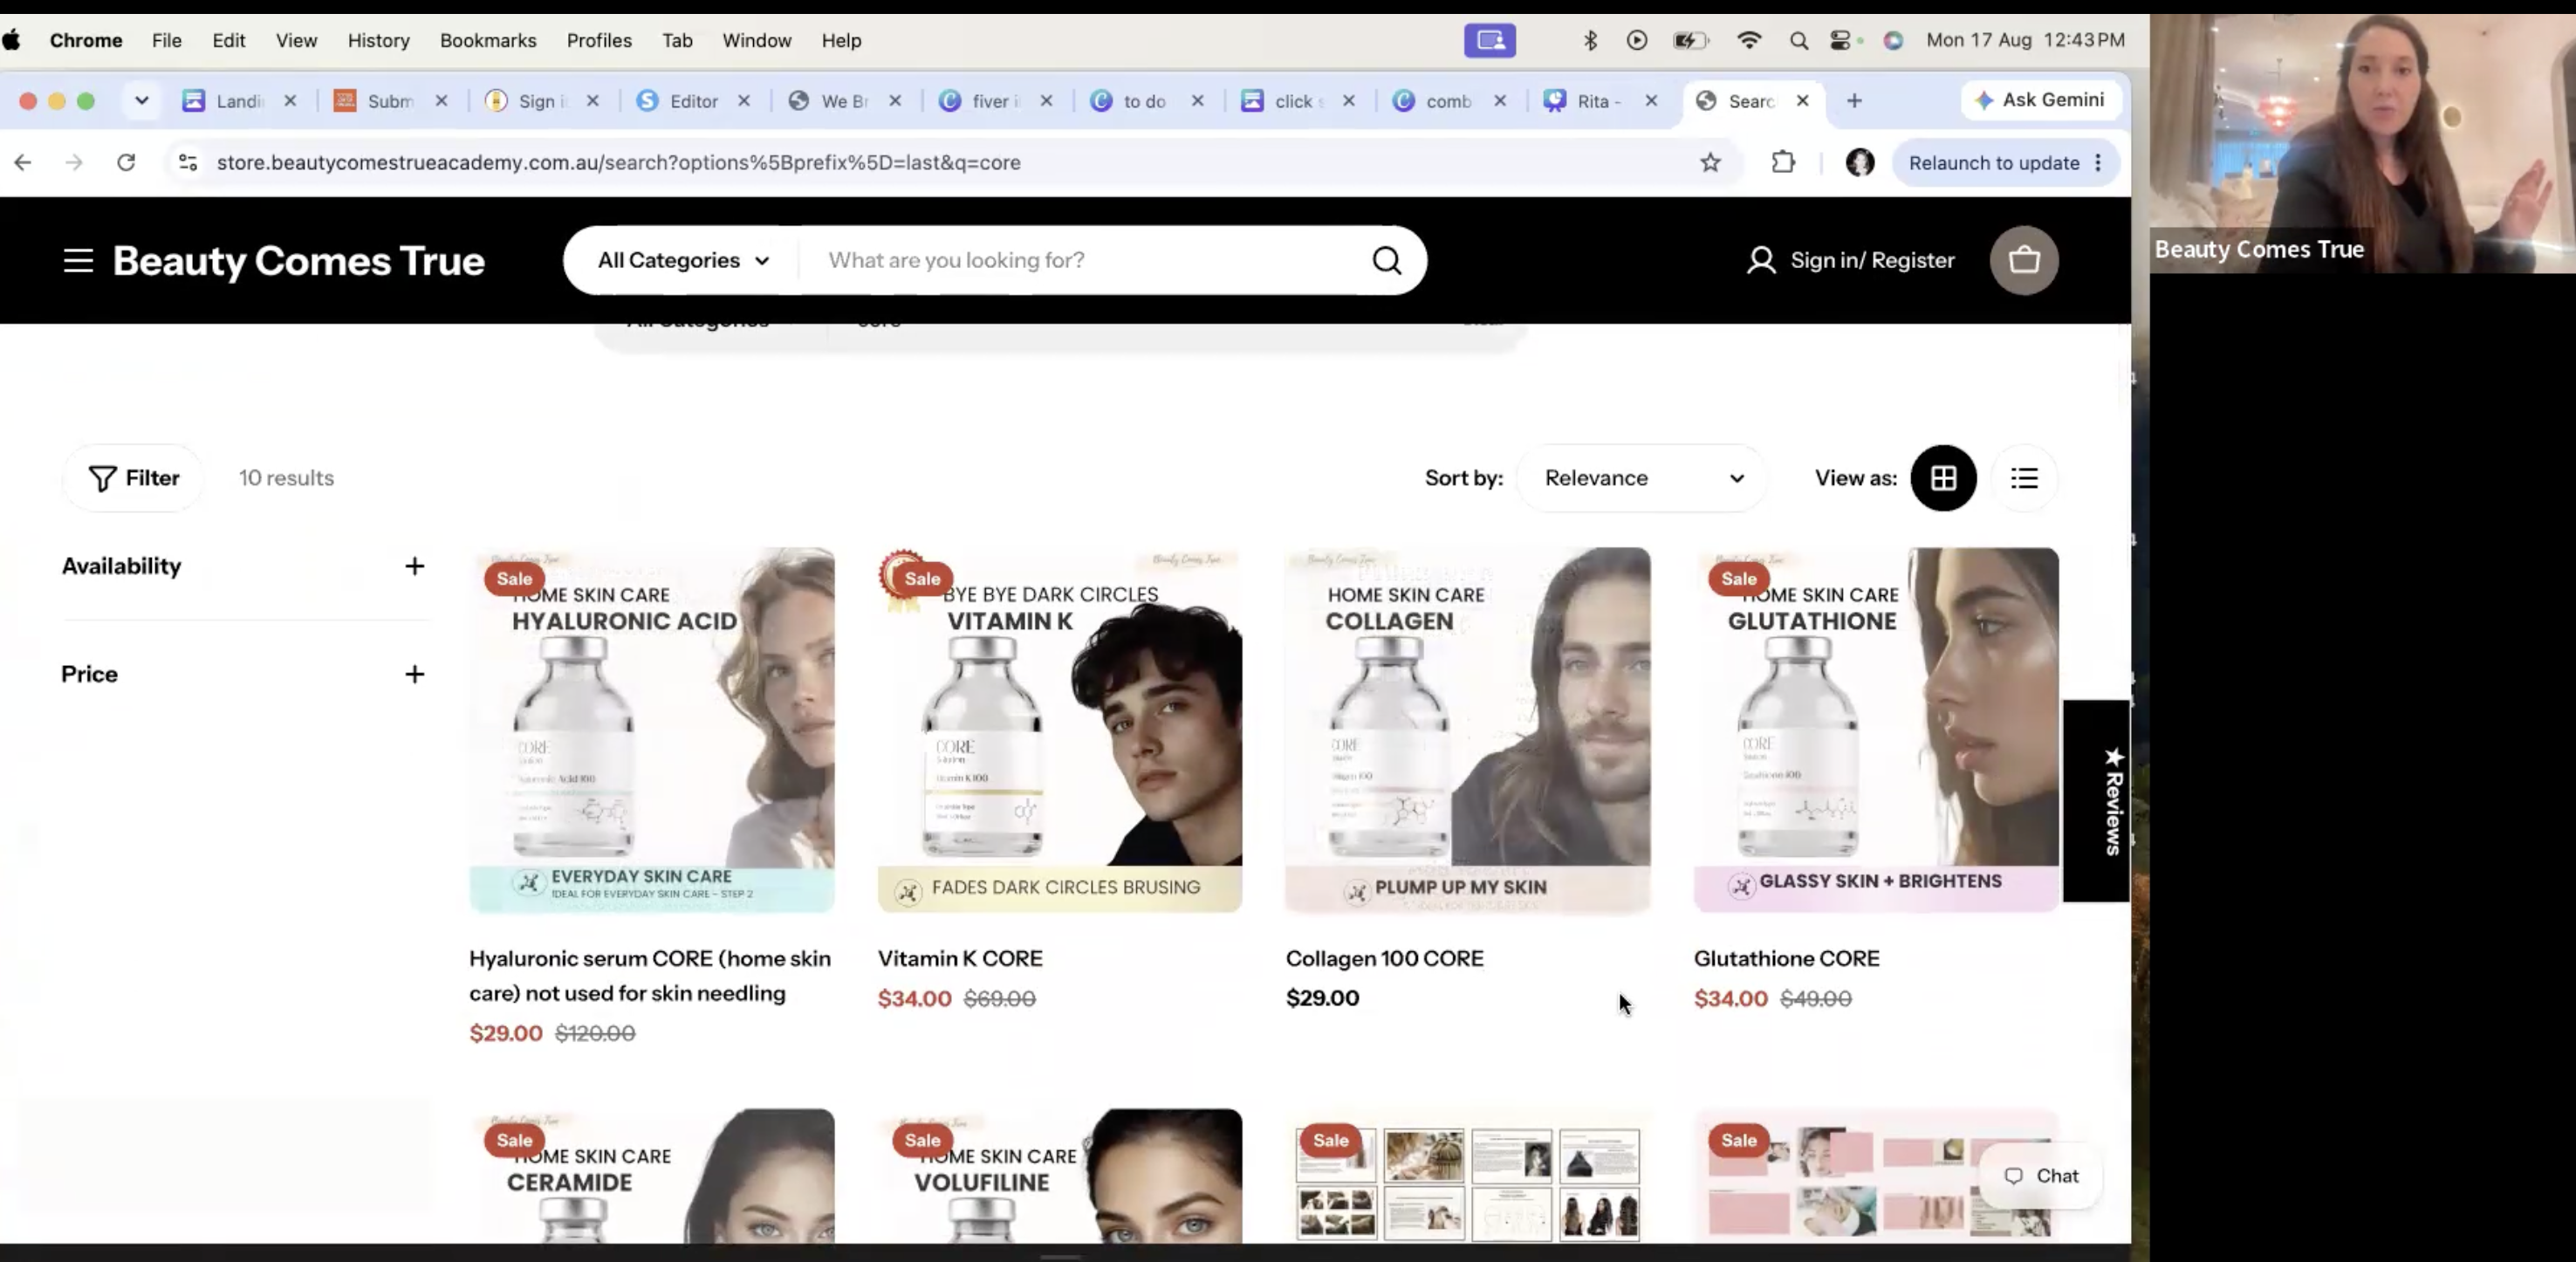This screenshot has height=1262, width=2576.
Task: Open the Glutathione product image
Action: pyautogui.click(x=1876, y=730)
